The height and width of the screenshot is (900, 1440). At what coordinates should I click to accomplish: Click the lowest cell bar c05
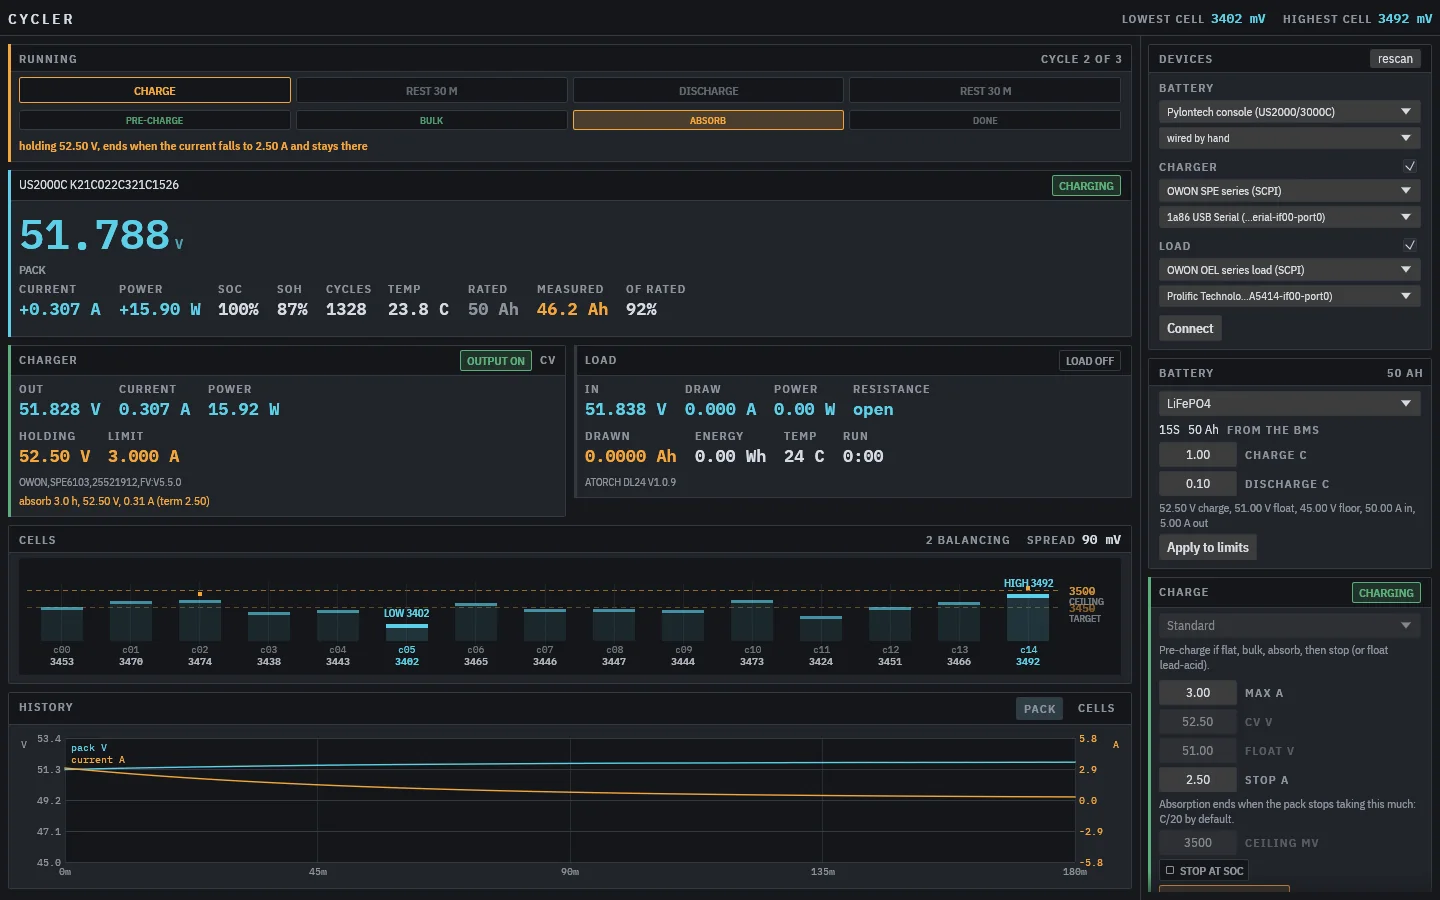(407, 632)
